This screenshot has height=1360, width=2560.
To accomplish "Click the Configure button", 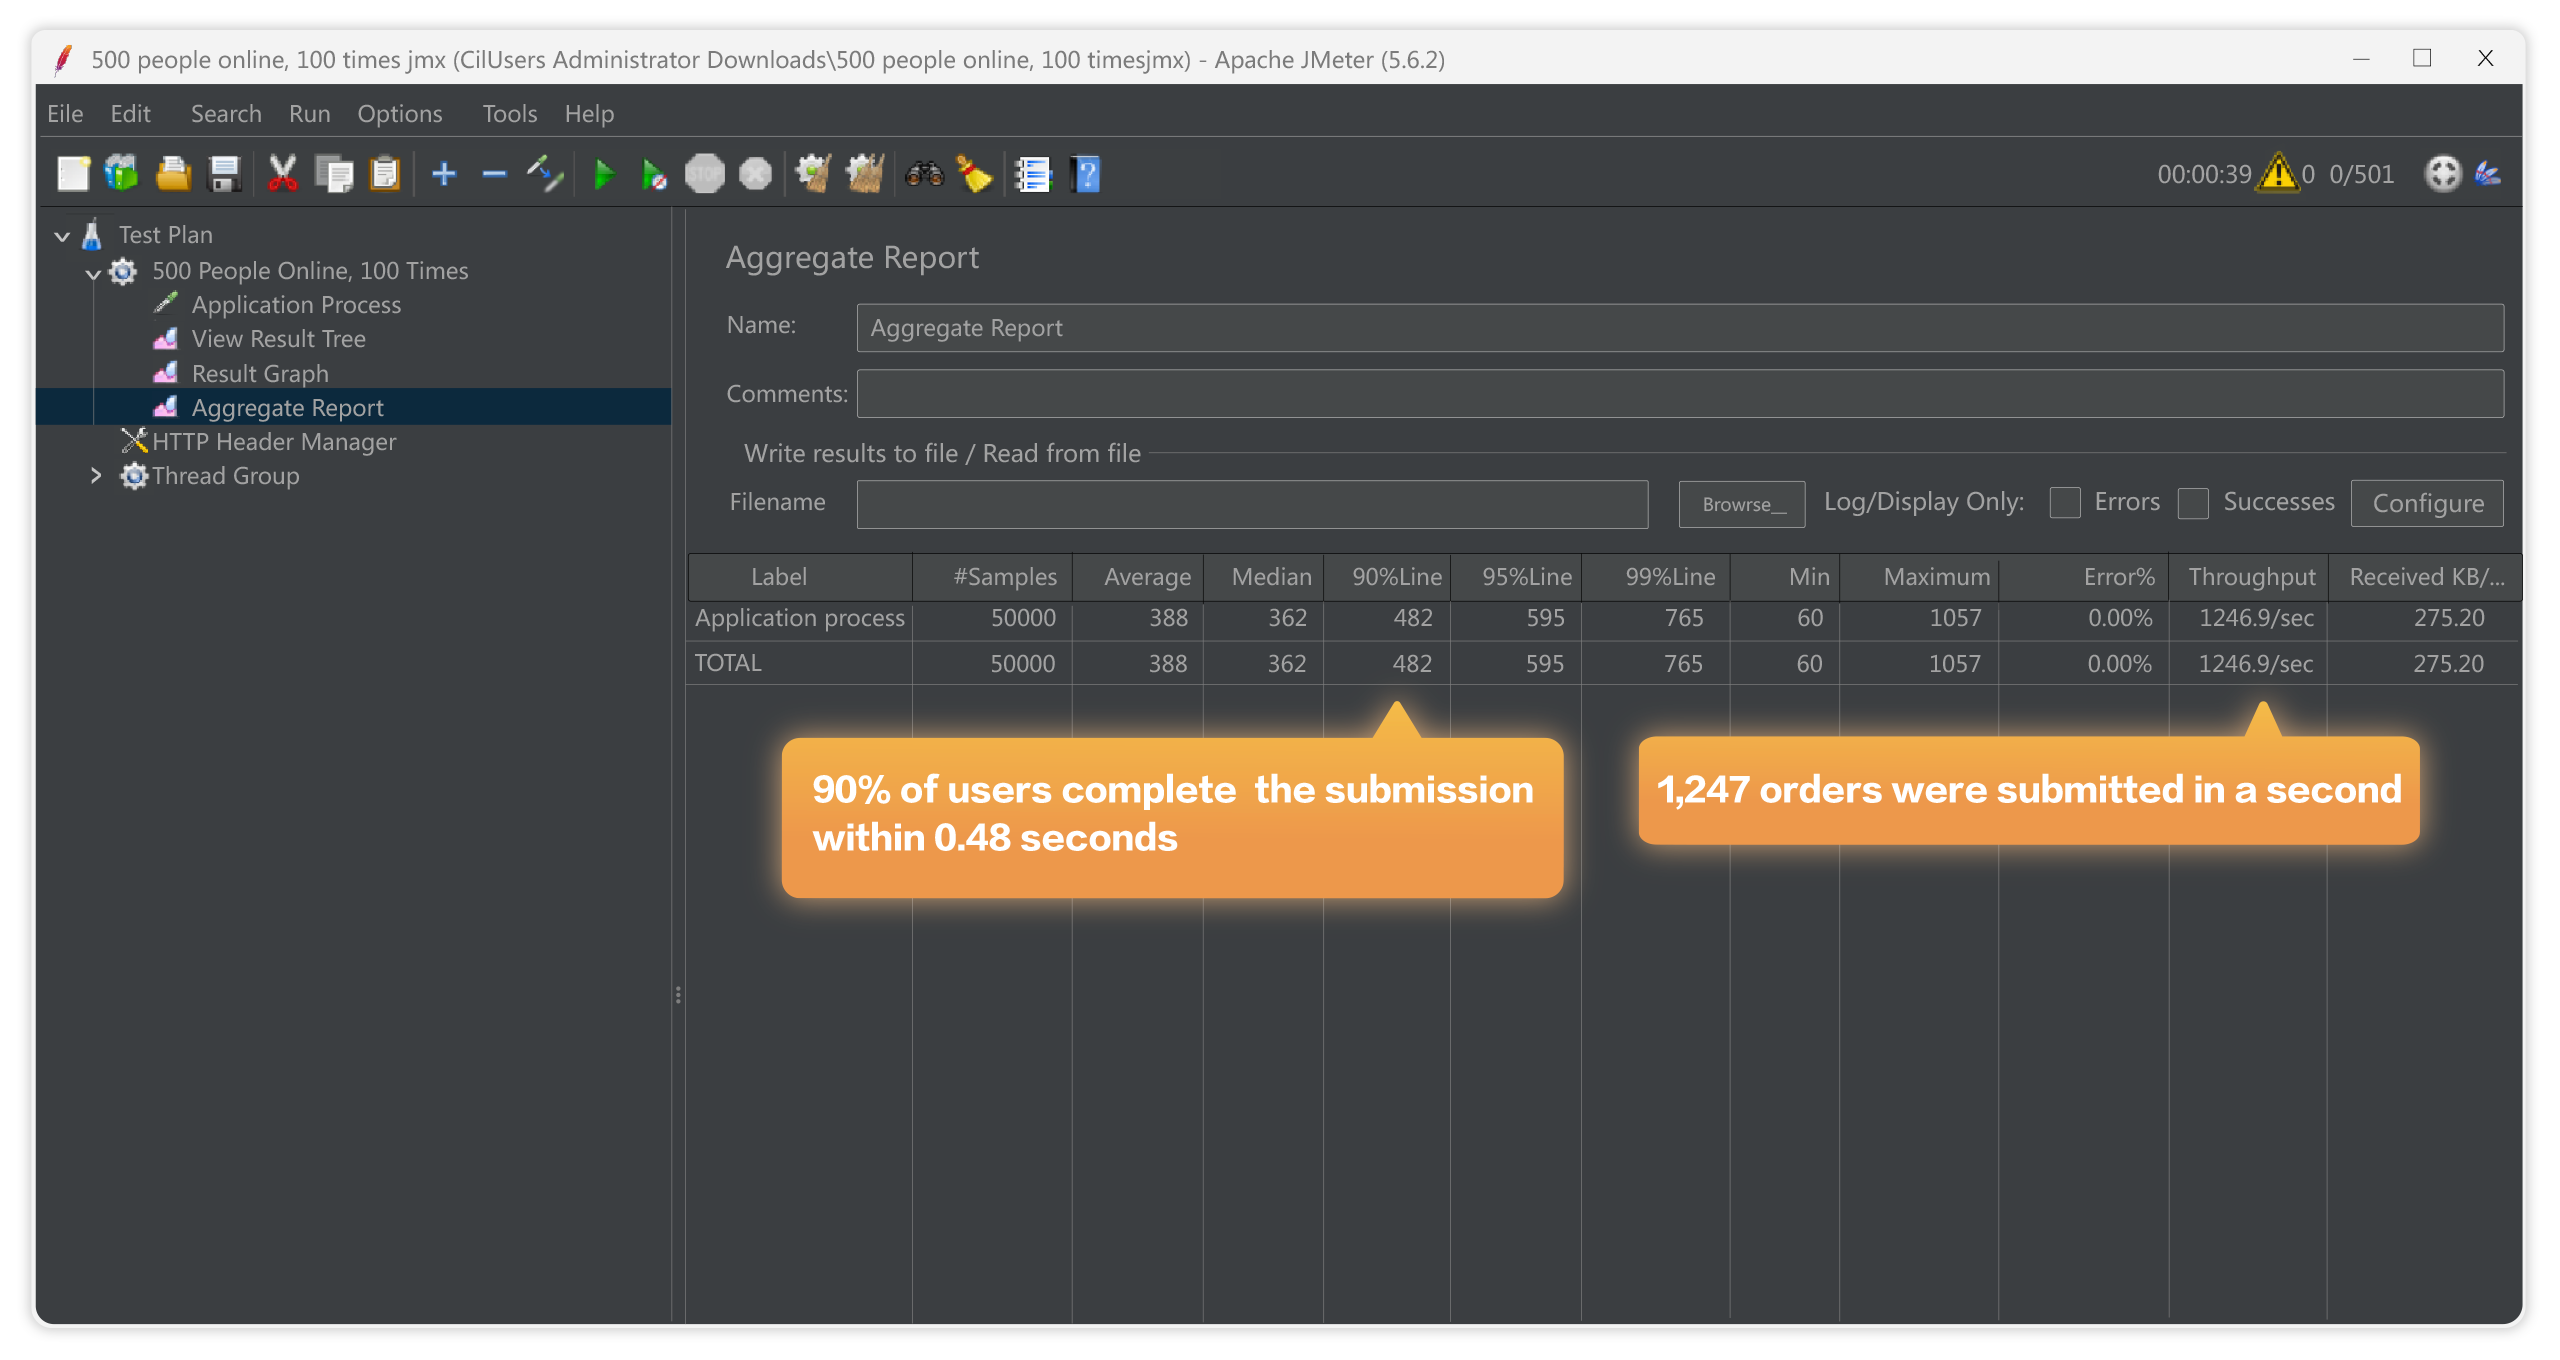I will click(x=2427, y=503).
